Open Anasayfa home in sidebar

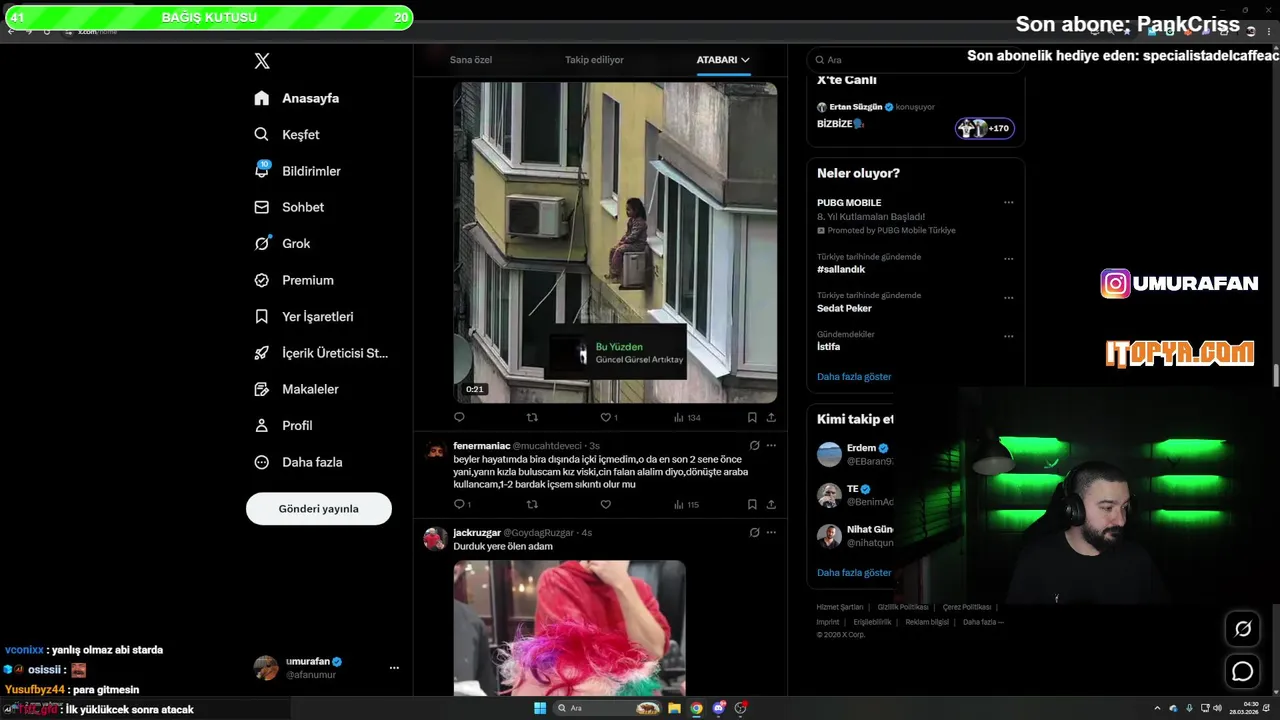click(297, 98)
